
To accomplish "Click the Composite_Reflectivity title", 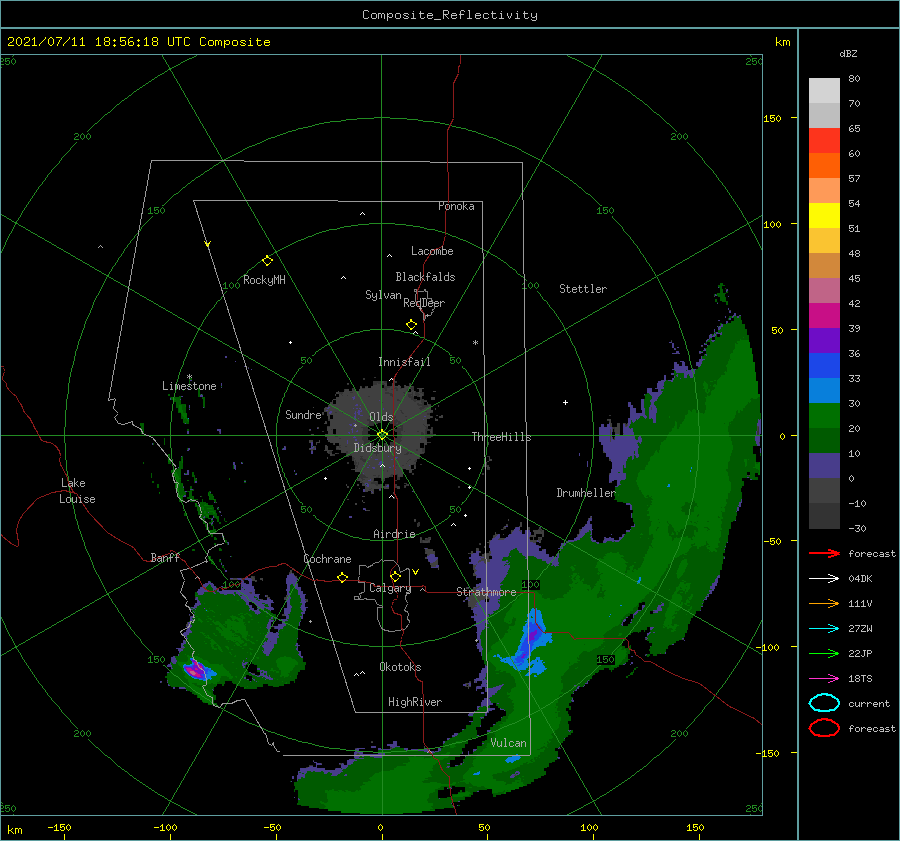I will (450, 15).
